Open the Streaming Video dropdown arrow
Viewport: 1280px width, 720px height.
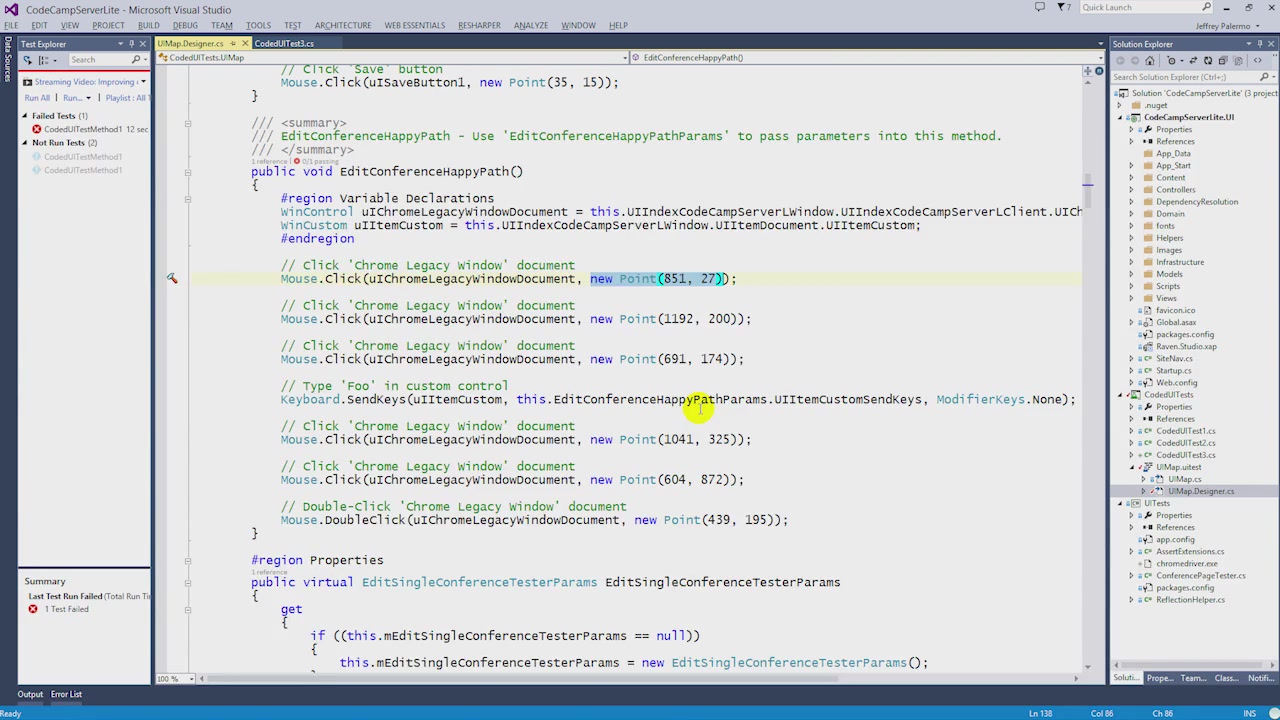pos(143,82)
